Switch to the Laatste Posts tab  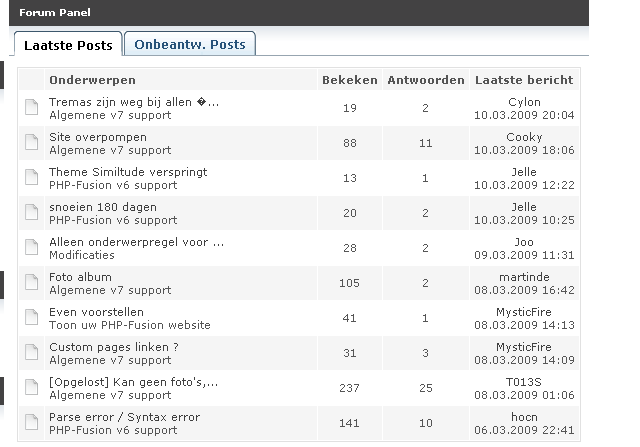click(x=68, y=44)
